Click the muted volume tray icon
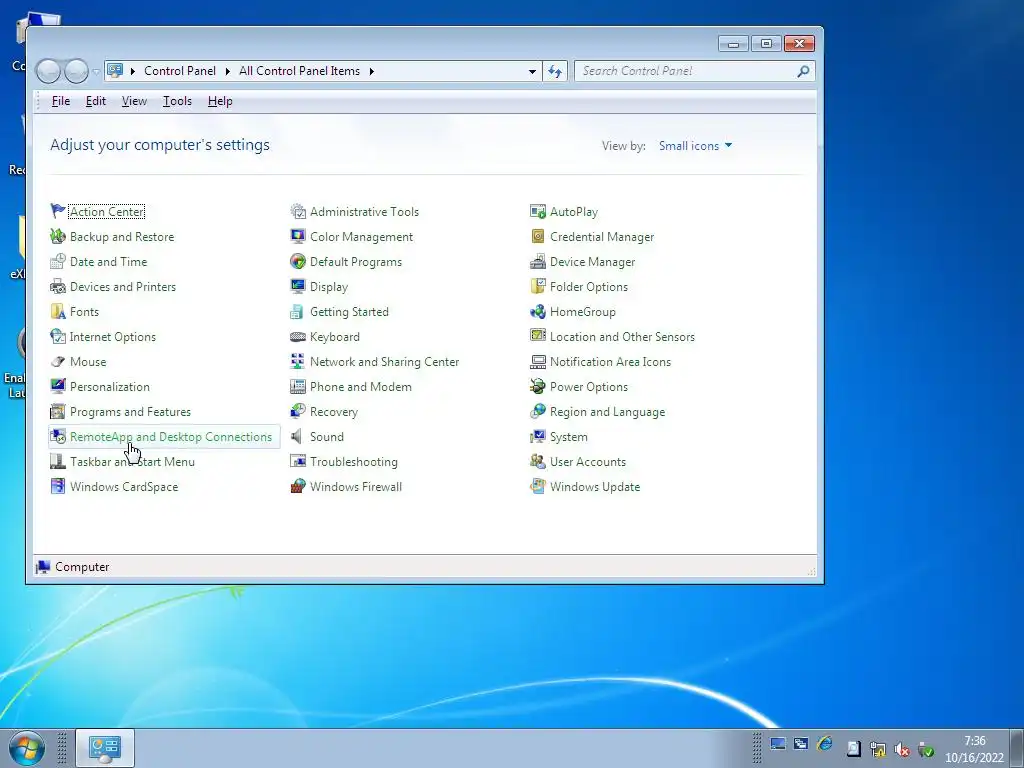The height and width of the screenshot is (768, 1024). point(902,749)
